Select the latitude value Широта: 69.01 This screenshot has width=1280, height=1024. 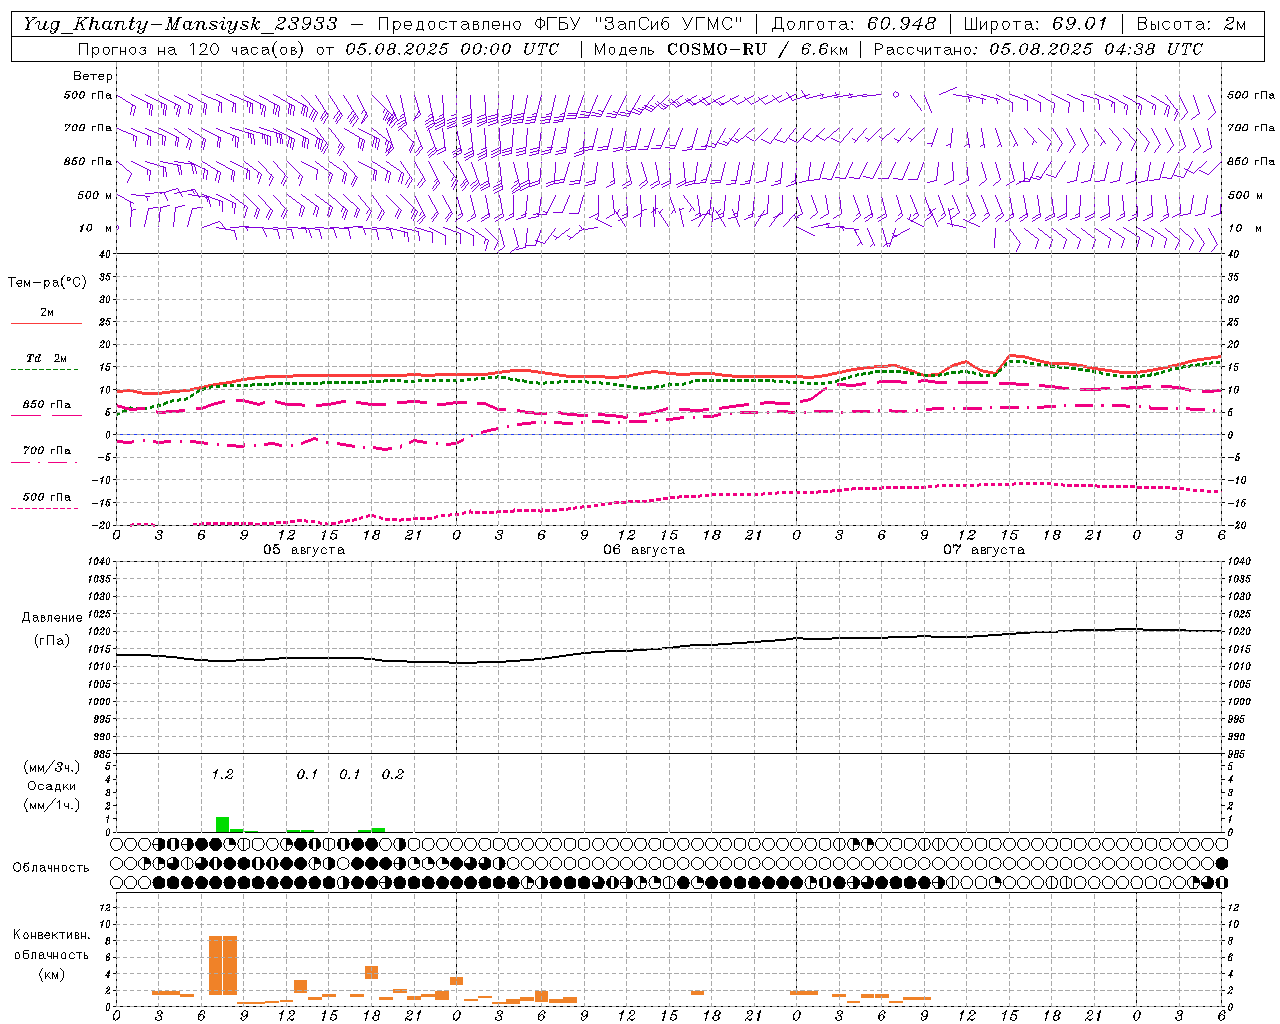[1035, 24]
